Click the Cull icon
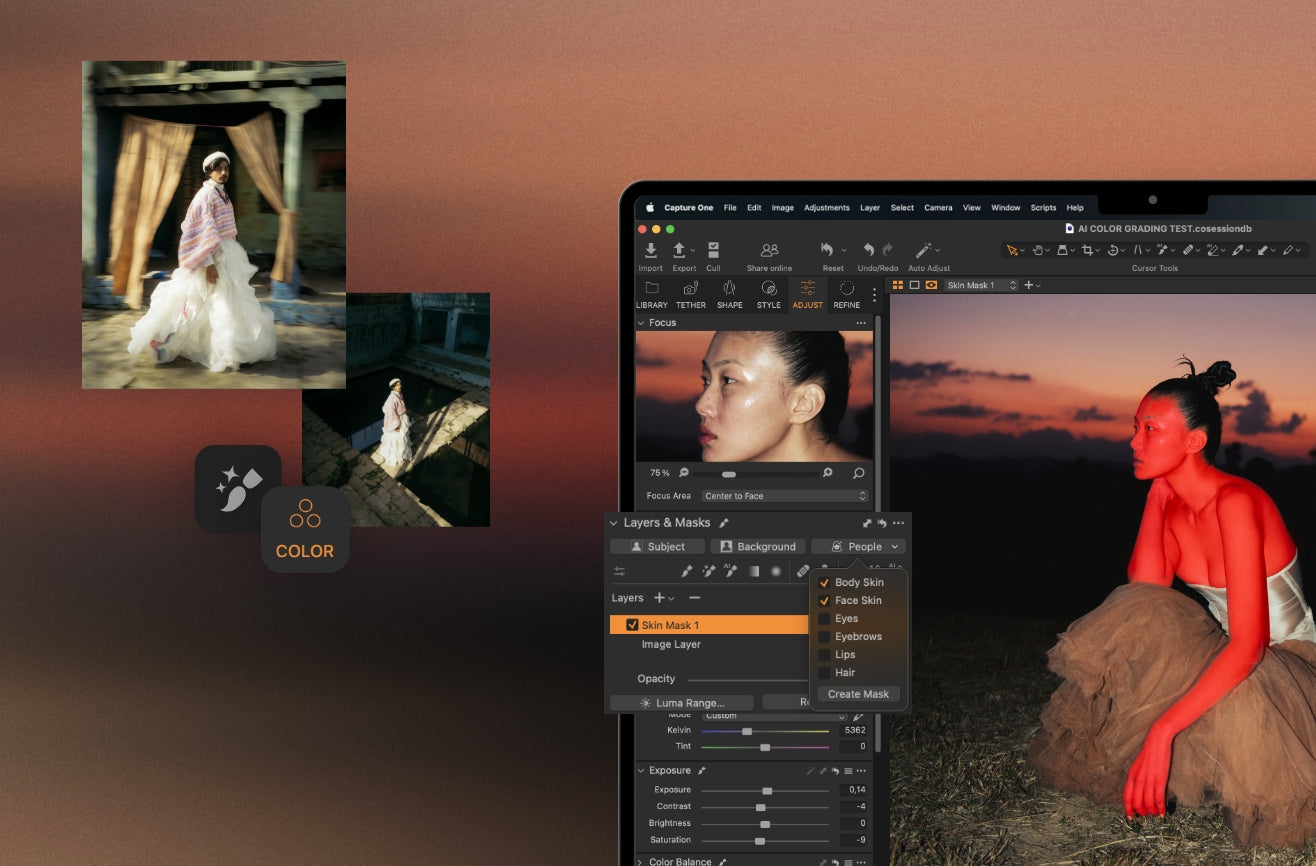The image size is (1316, 866). 713,251
